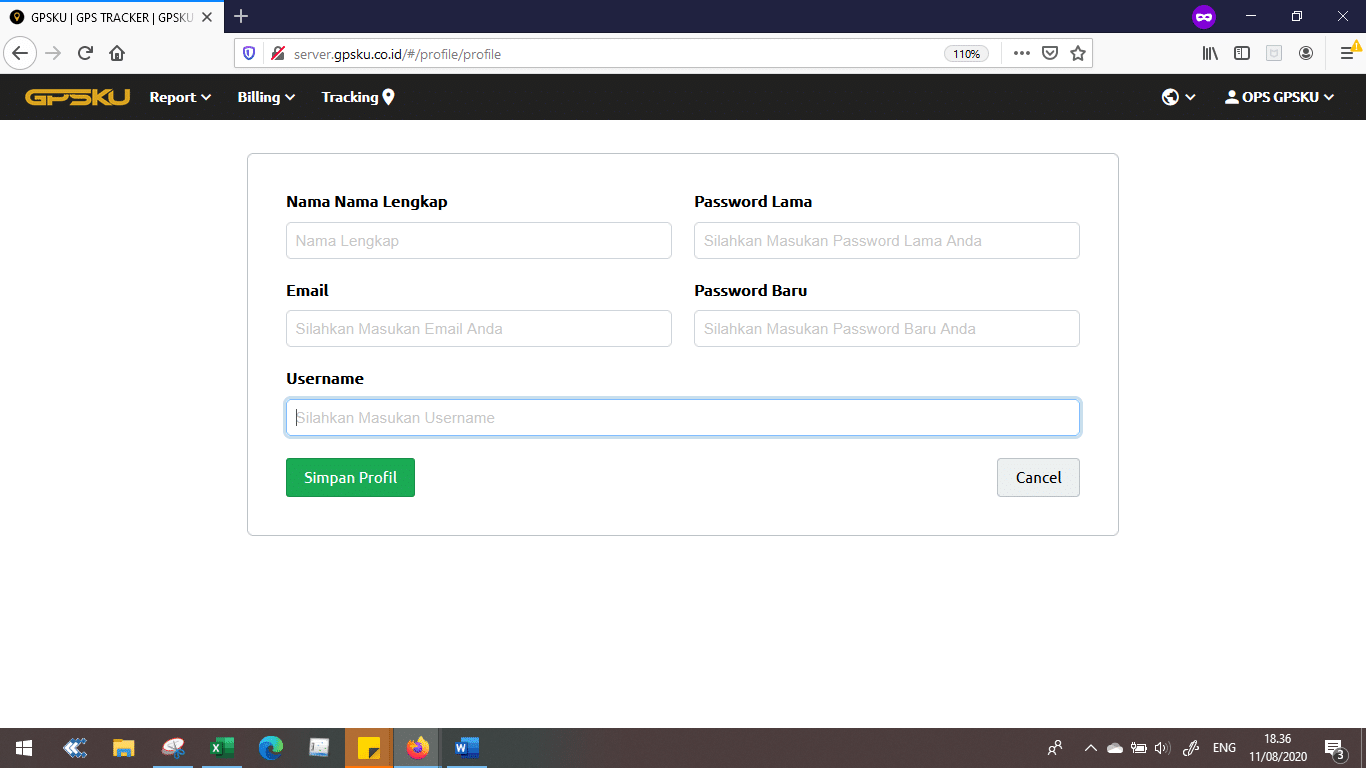Open Sticky Notes on the taskbar
The width and height of the screenshot is (1366, 768).
coord(368,748)
